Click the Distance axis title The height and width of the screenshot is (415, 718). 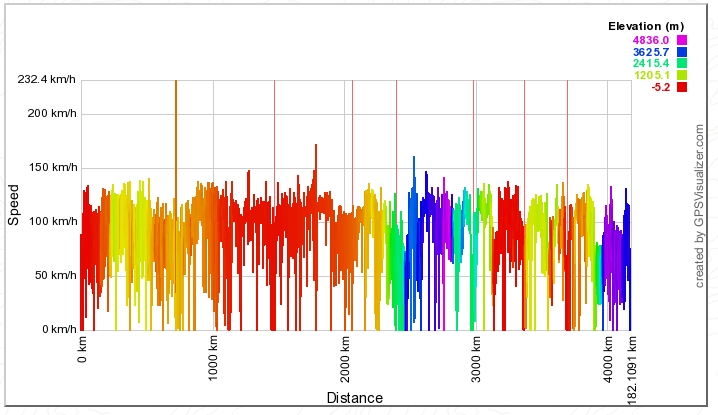click(x=354, y=398)
